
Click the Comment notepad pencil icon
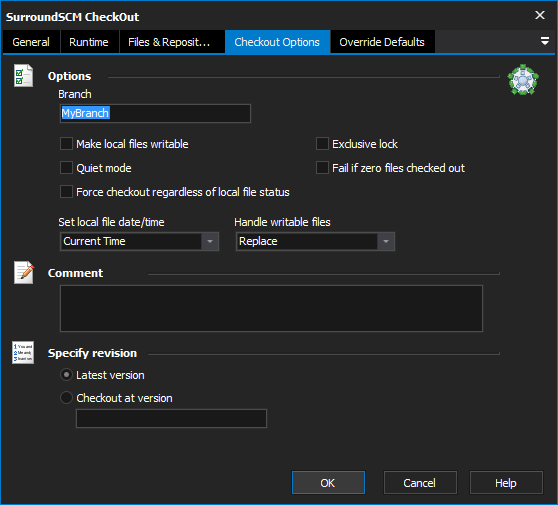coord(24,273)
